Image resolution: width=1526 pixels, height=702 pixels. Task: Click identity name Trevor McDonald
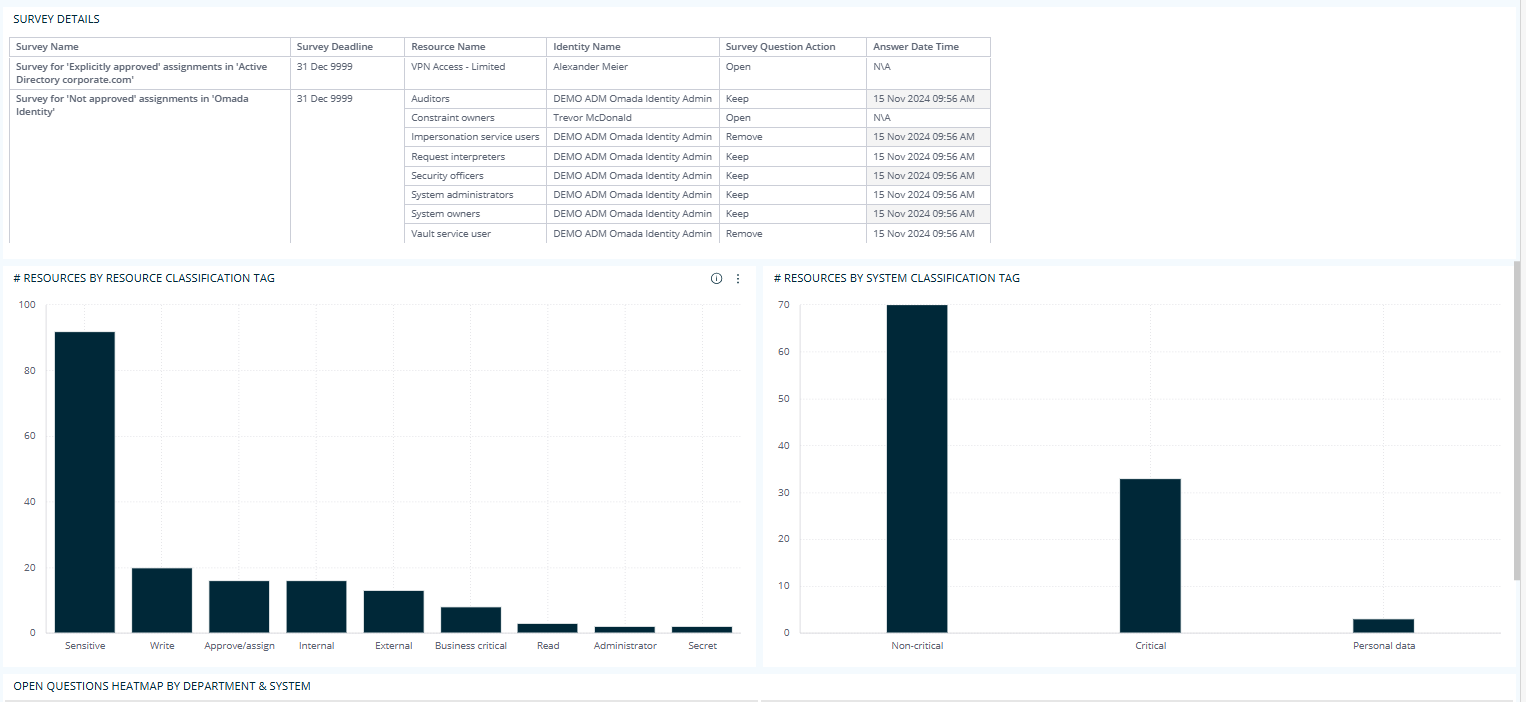pyautogui.click(x=594, y=117)
